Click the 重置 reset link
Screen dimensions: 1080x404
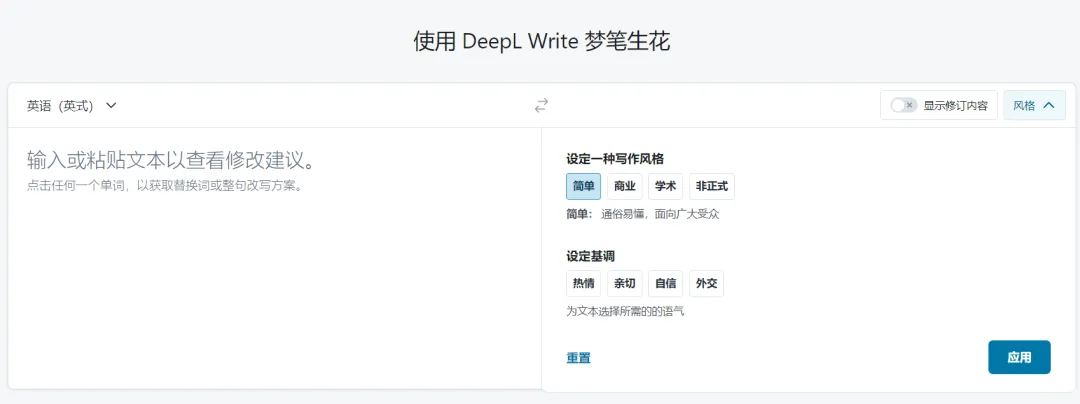(x=578, y=358)
